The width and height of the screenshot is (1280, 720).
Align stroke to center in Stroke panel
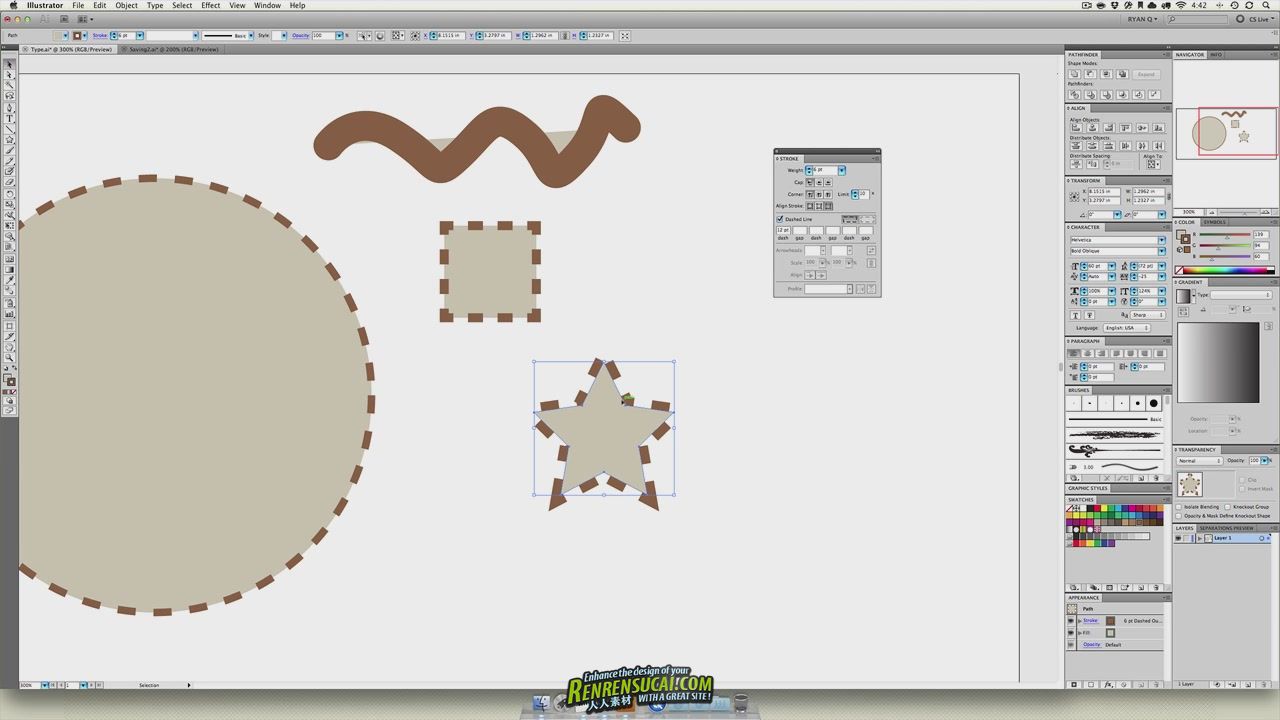pos(810,206)
